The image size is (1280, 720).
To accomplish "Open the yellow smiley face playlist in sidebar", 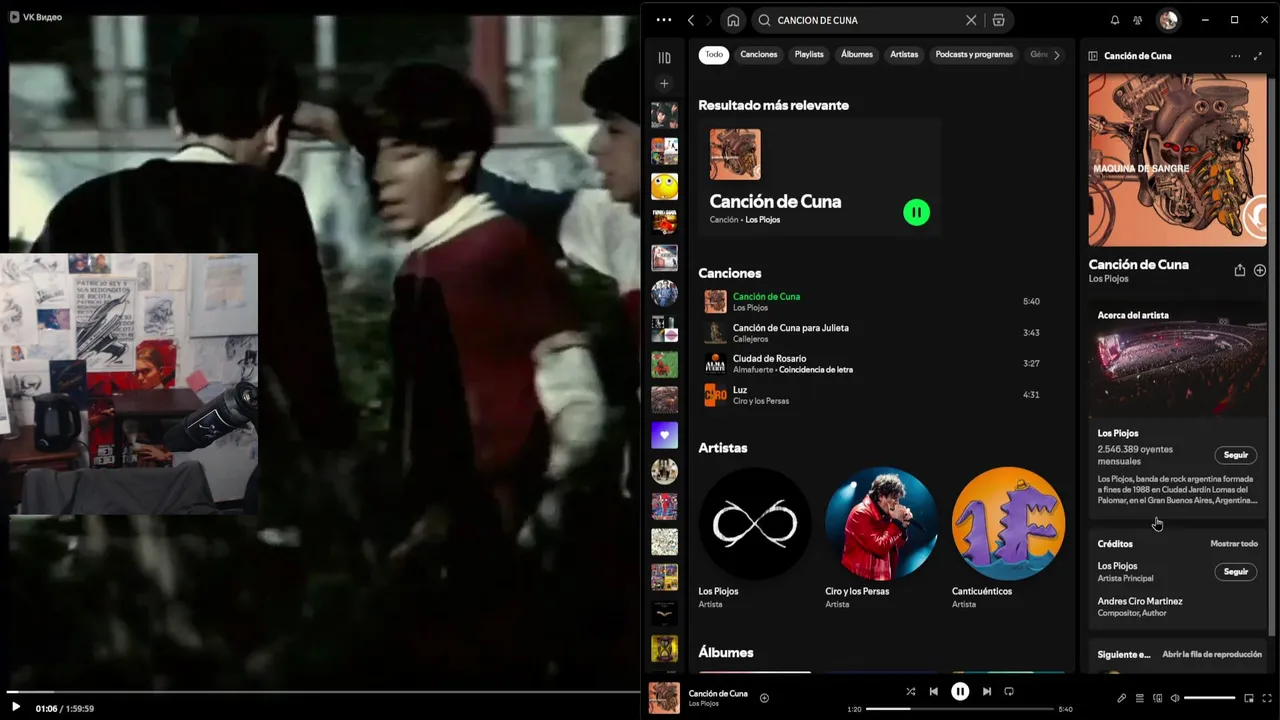I will (x=664, y=186).
